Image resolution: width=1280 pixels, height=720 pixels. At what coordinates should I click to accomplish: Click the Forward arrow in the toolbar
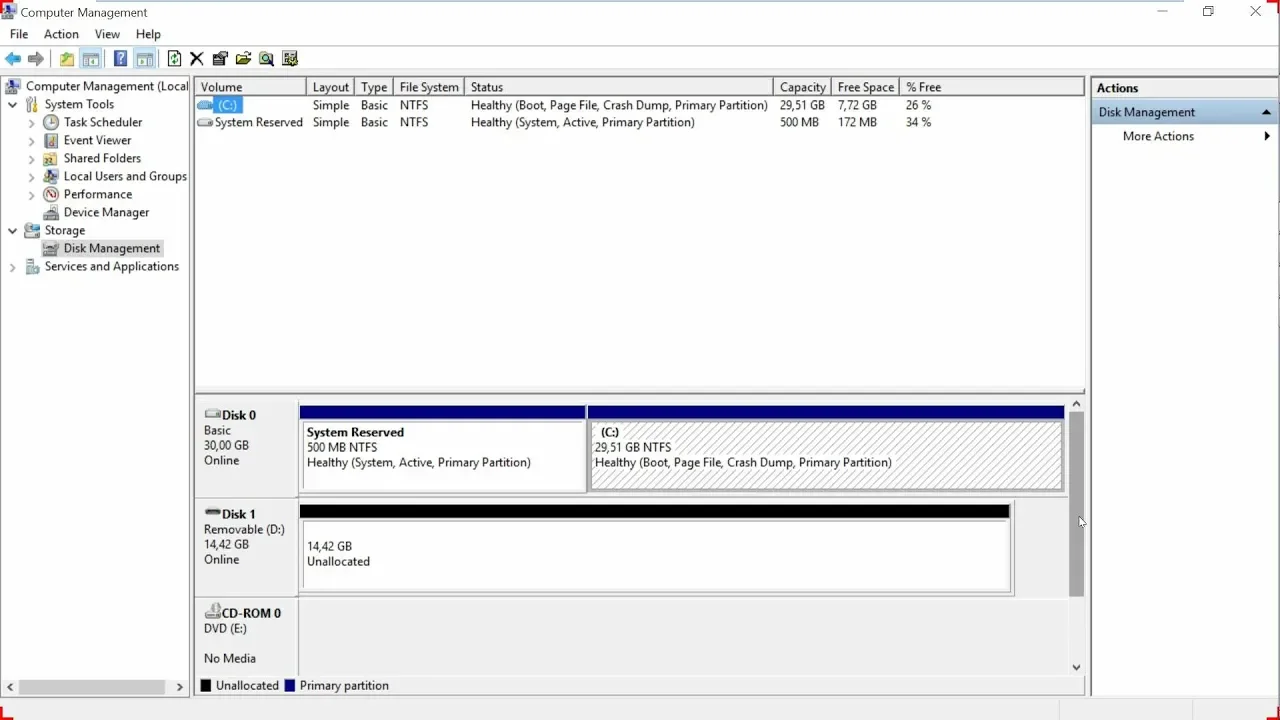36,59
